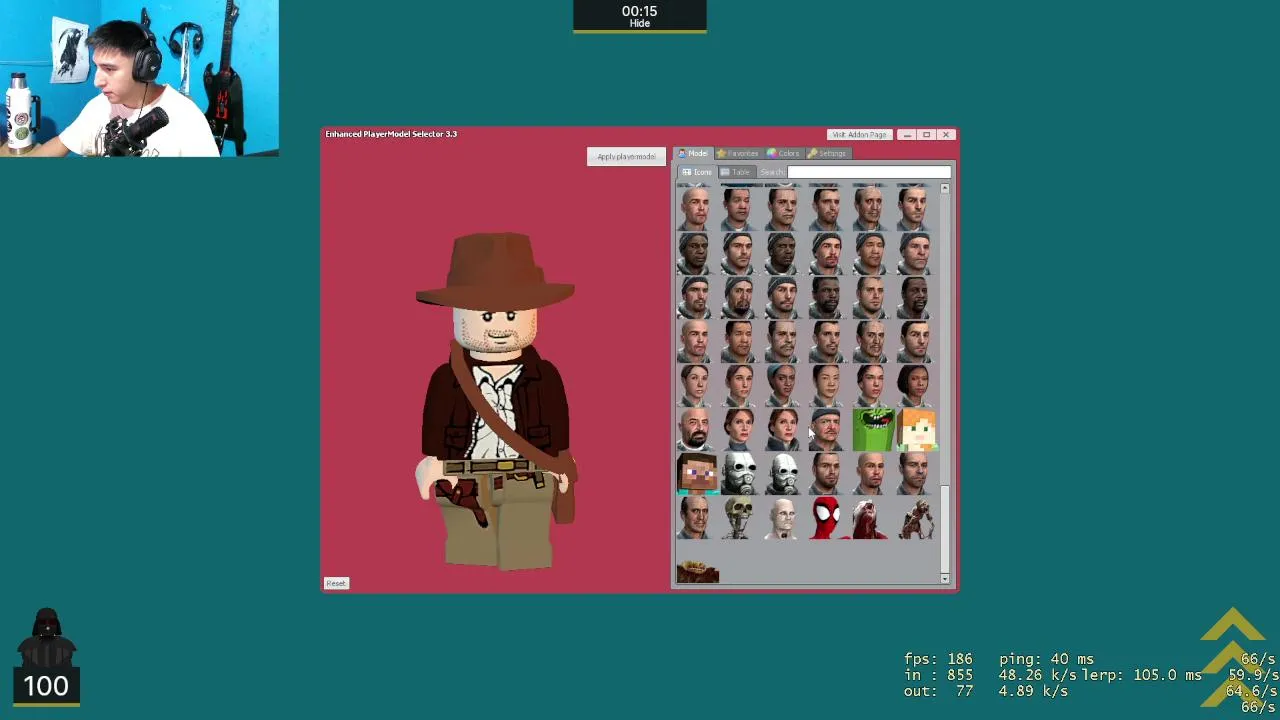The height and width of the screenshot is (720, 1280).
Task: Click Apply playermodel button
Action: tap(626, 157)
